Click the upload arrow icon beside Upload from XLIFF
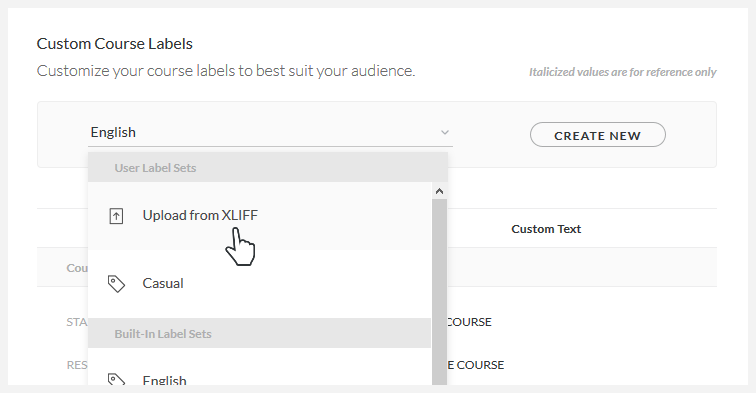The image size is (756, 393). tap(116, 216)
